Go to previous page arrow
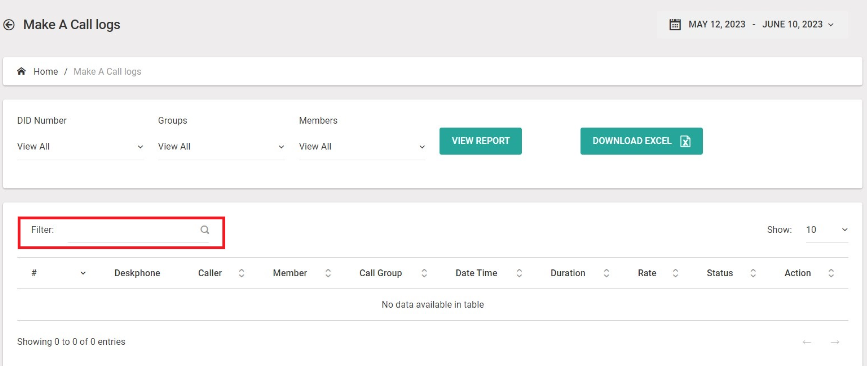The height and width of the screenshot is (366, 867). pyautogui.click(x=807, y=342)
